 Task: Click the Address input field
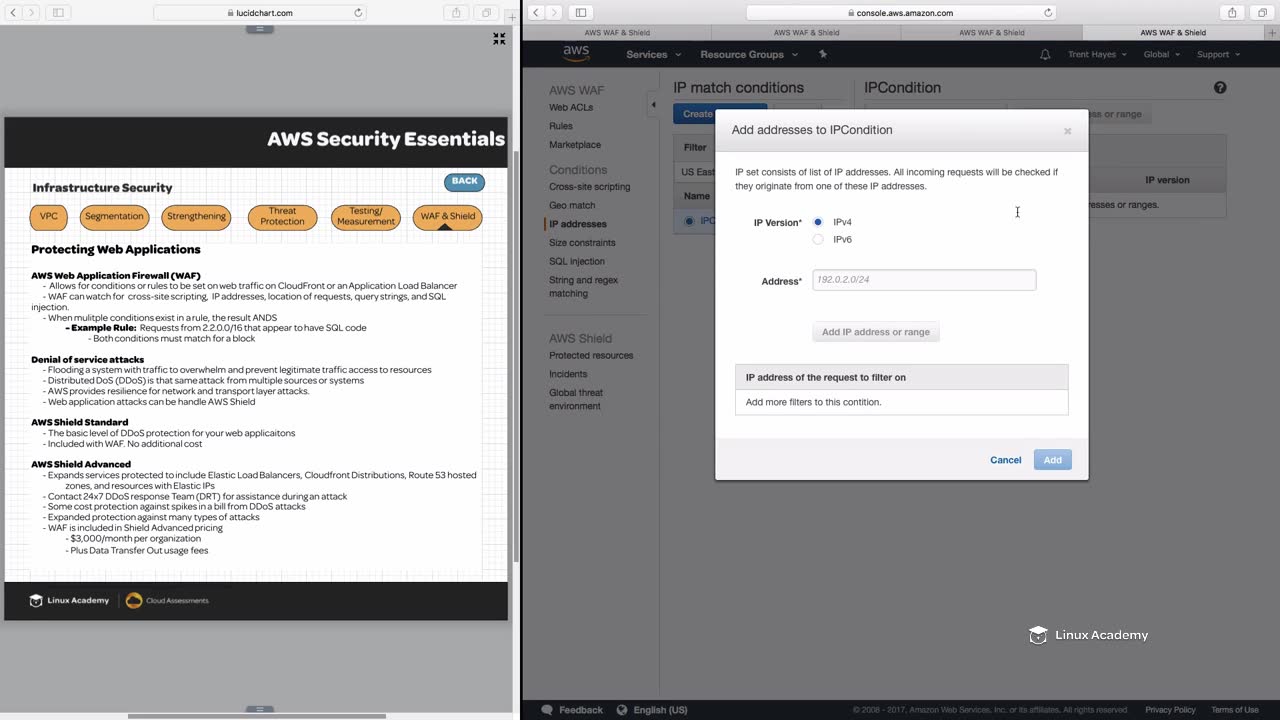[x=924, y=280]
